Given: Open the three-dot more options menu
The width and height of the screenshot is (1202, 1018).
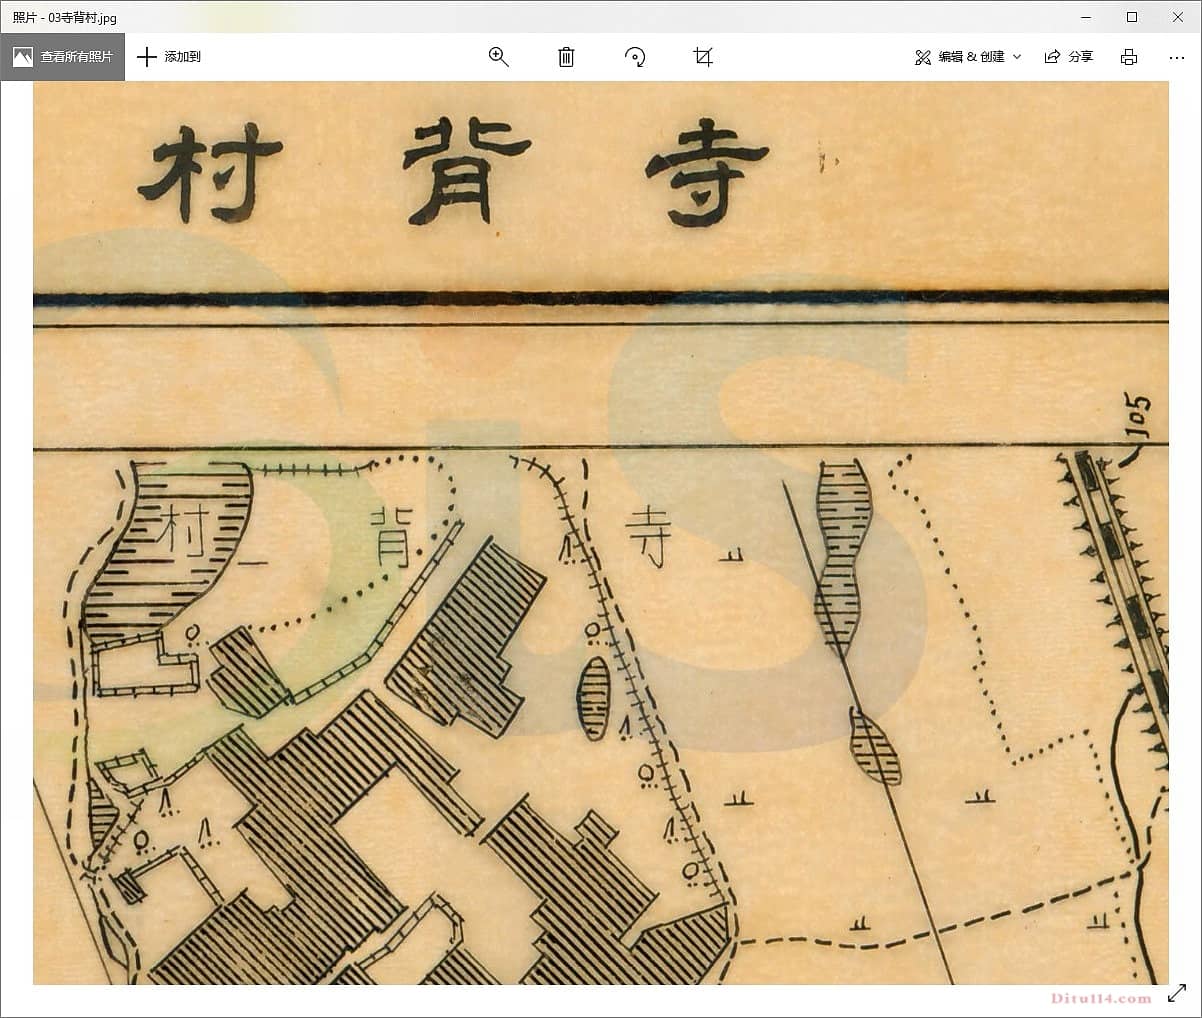Looking at the screenshot, I should pyautogui.click(x=1176, y=57).
